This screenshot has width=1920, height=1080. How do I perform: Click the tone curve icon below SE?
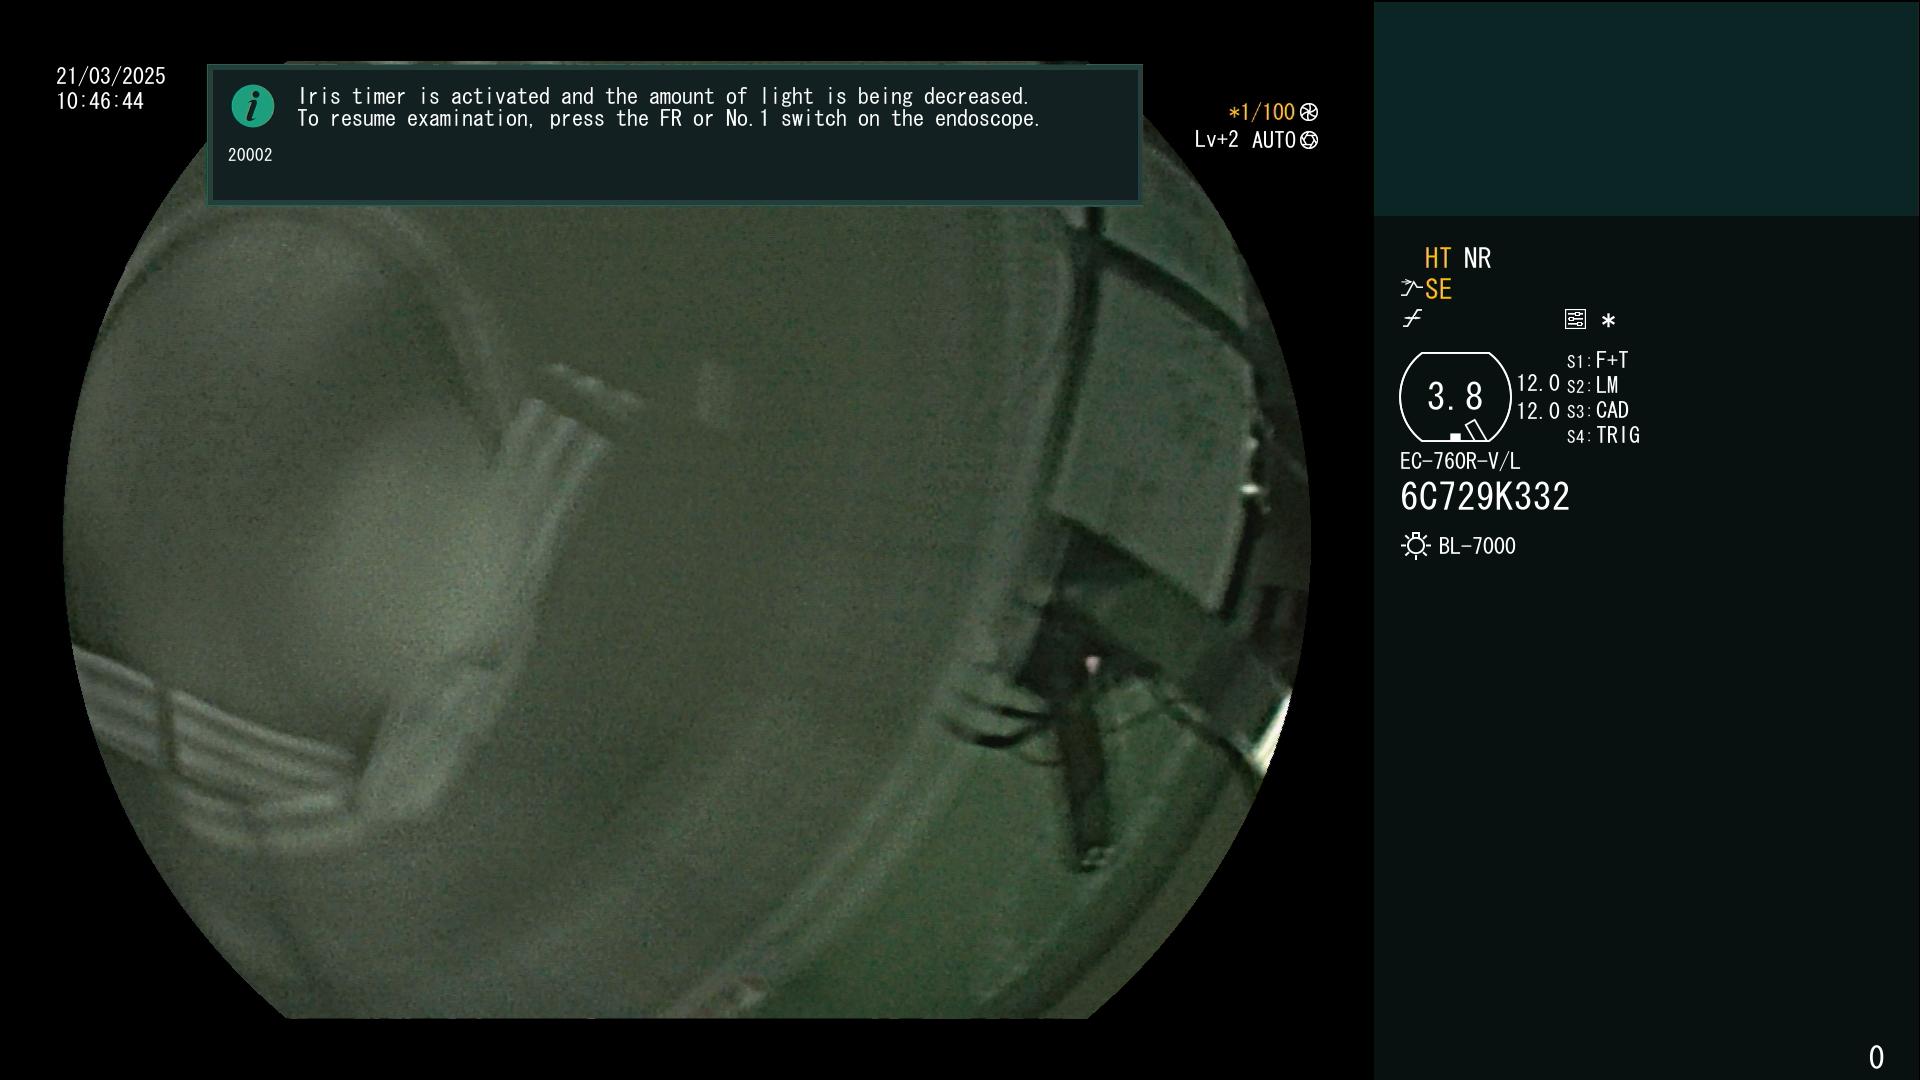1412,318
